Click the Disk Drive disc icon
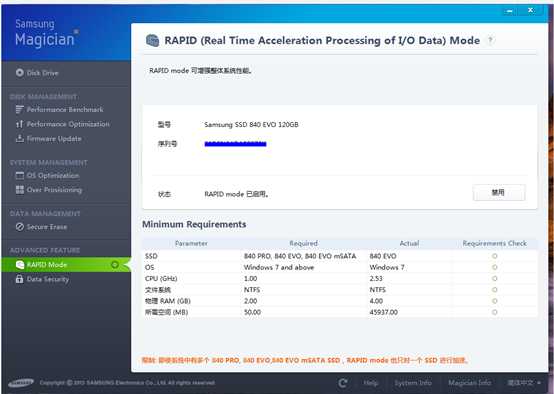 20,73
